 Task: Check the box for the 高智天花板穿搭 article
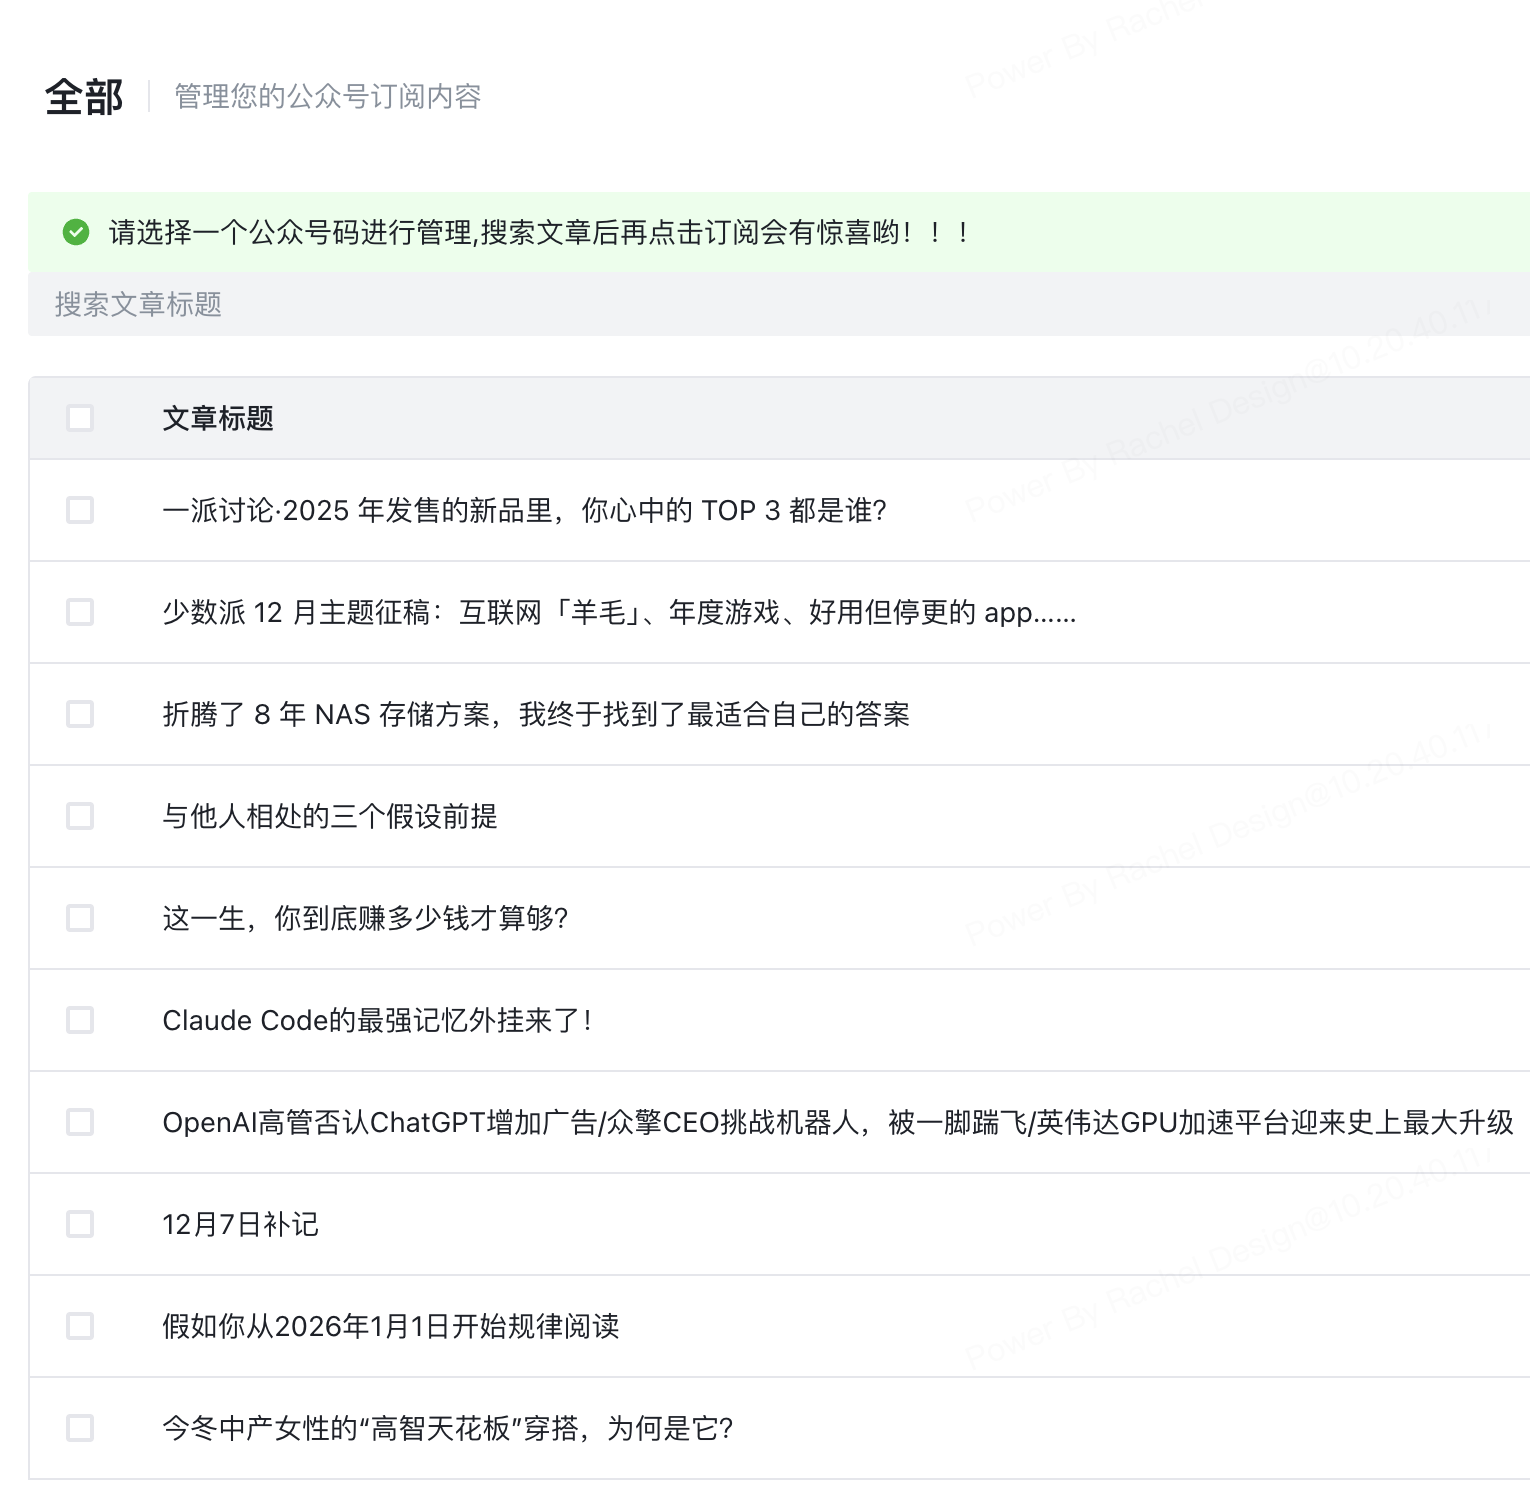80,1429
